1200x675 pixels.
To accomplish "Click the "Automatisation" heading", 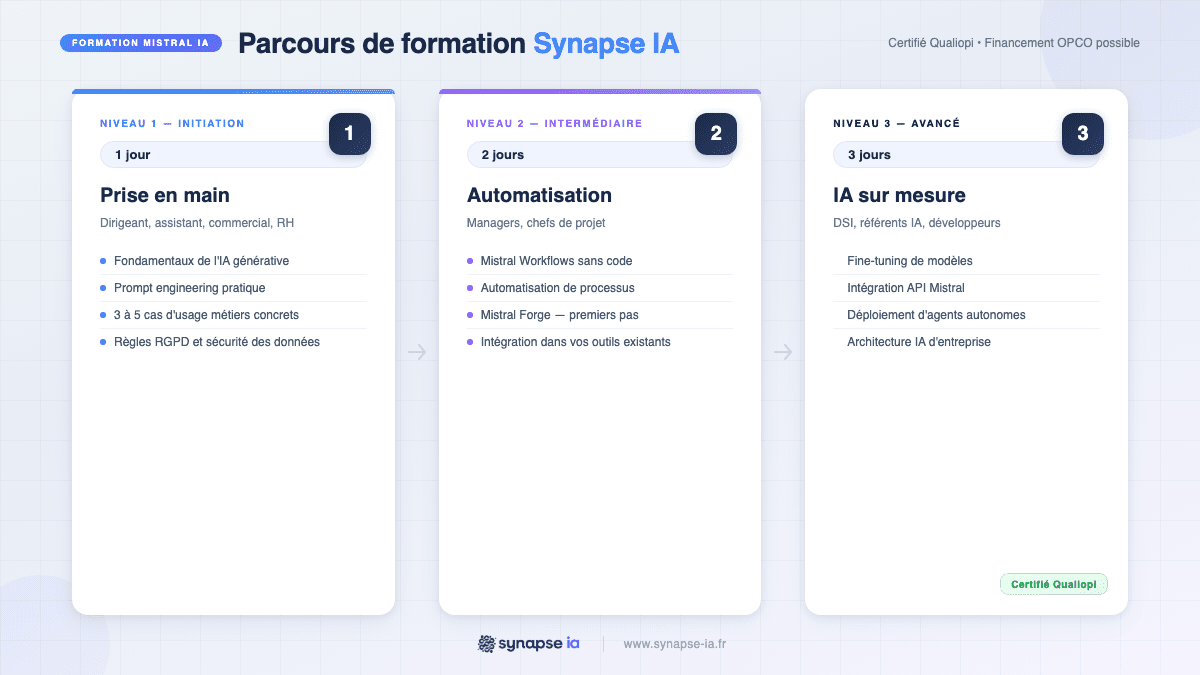I will pyautogui.click(x=539, y=195).
